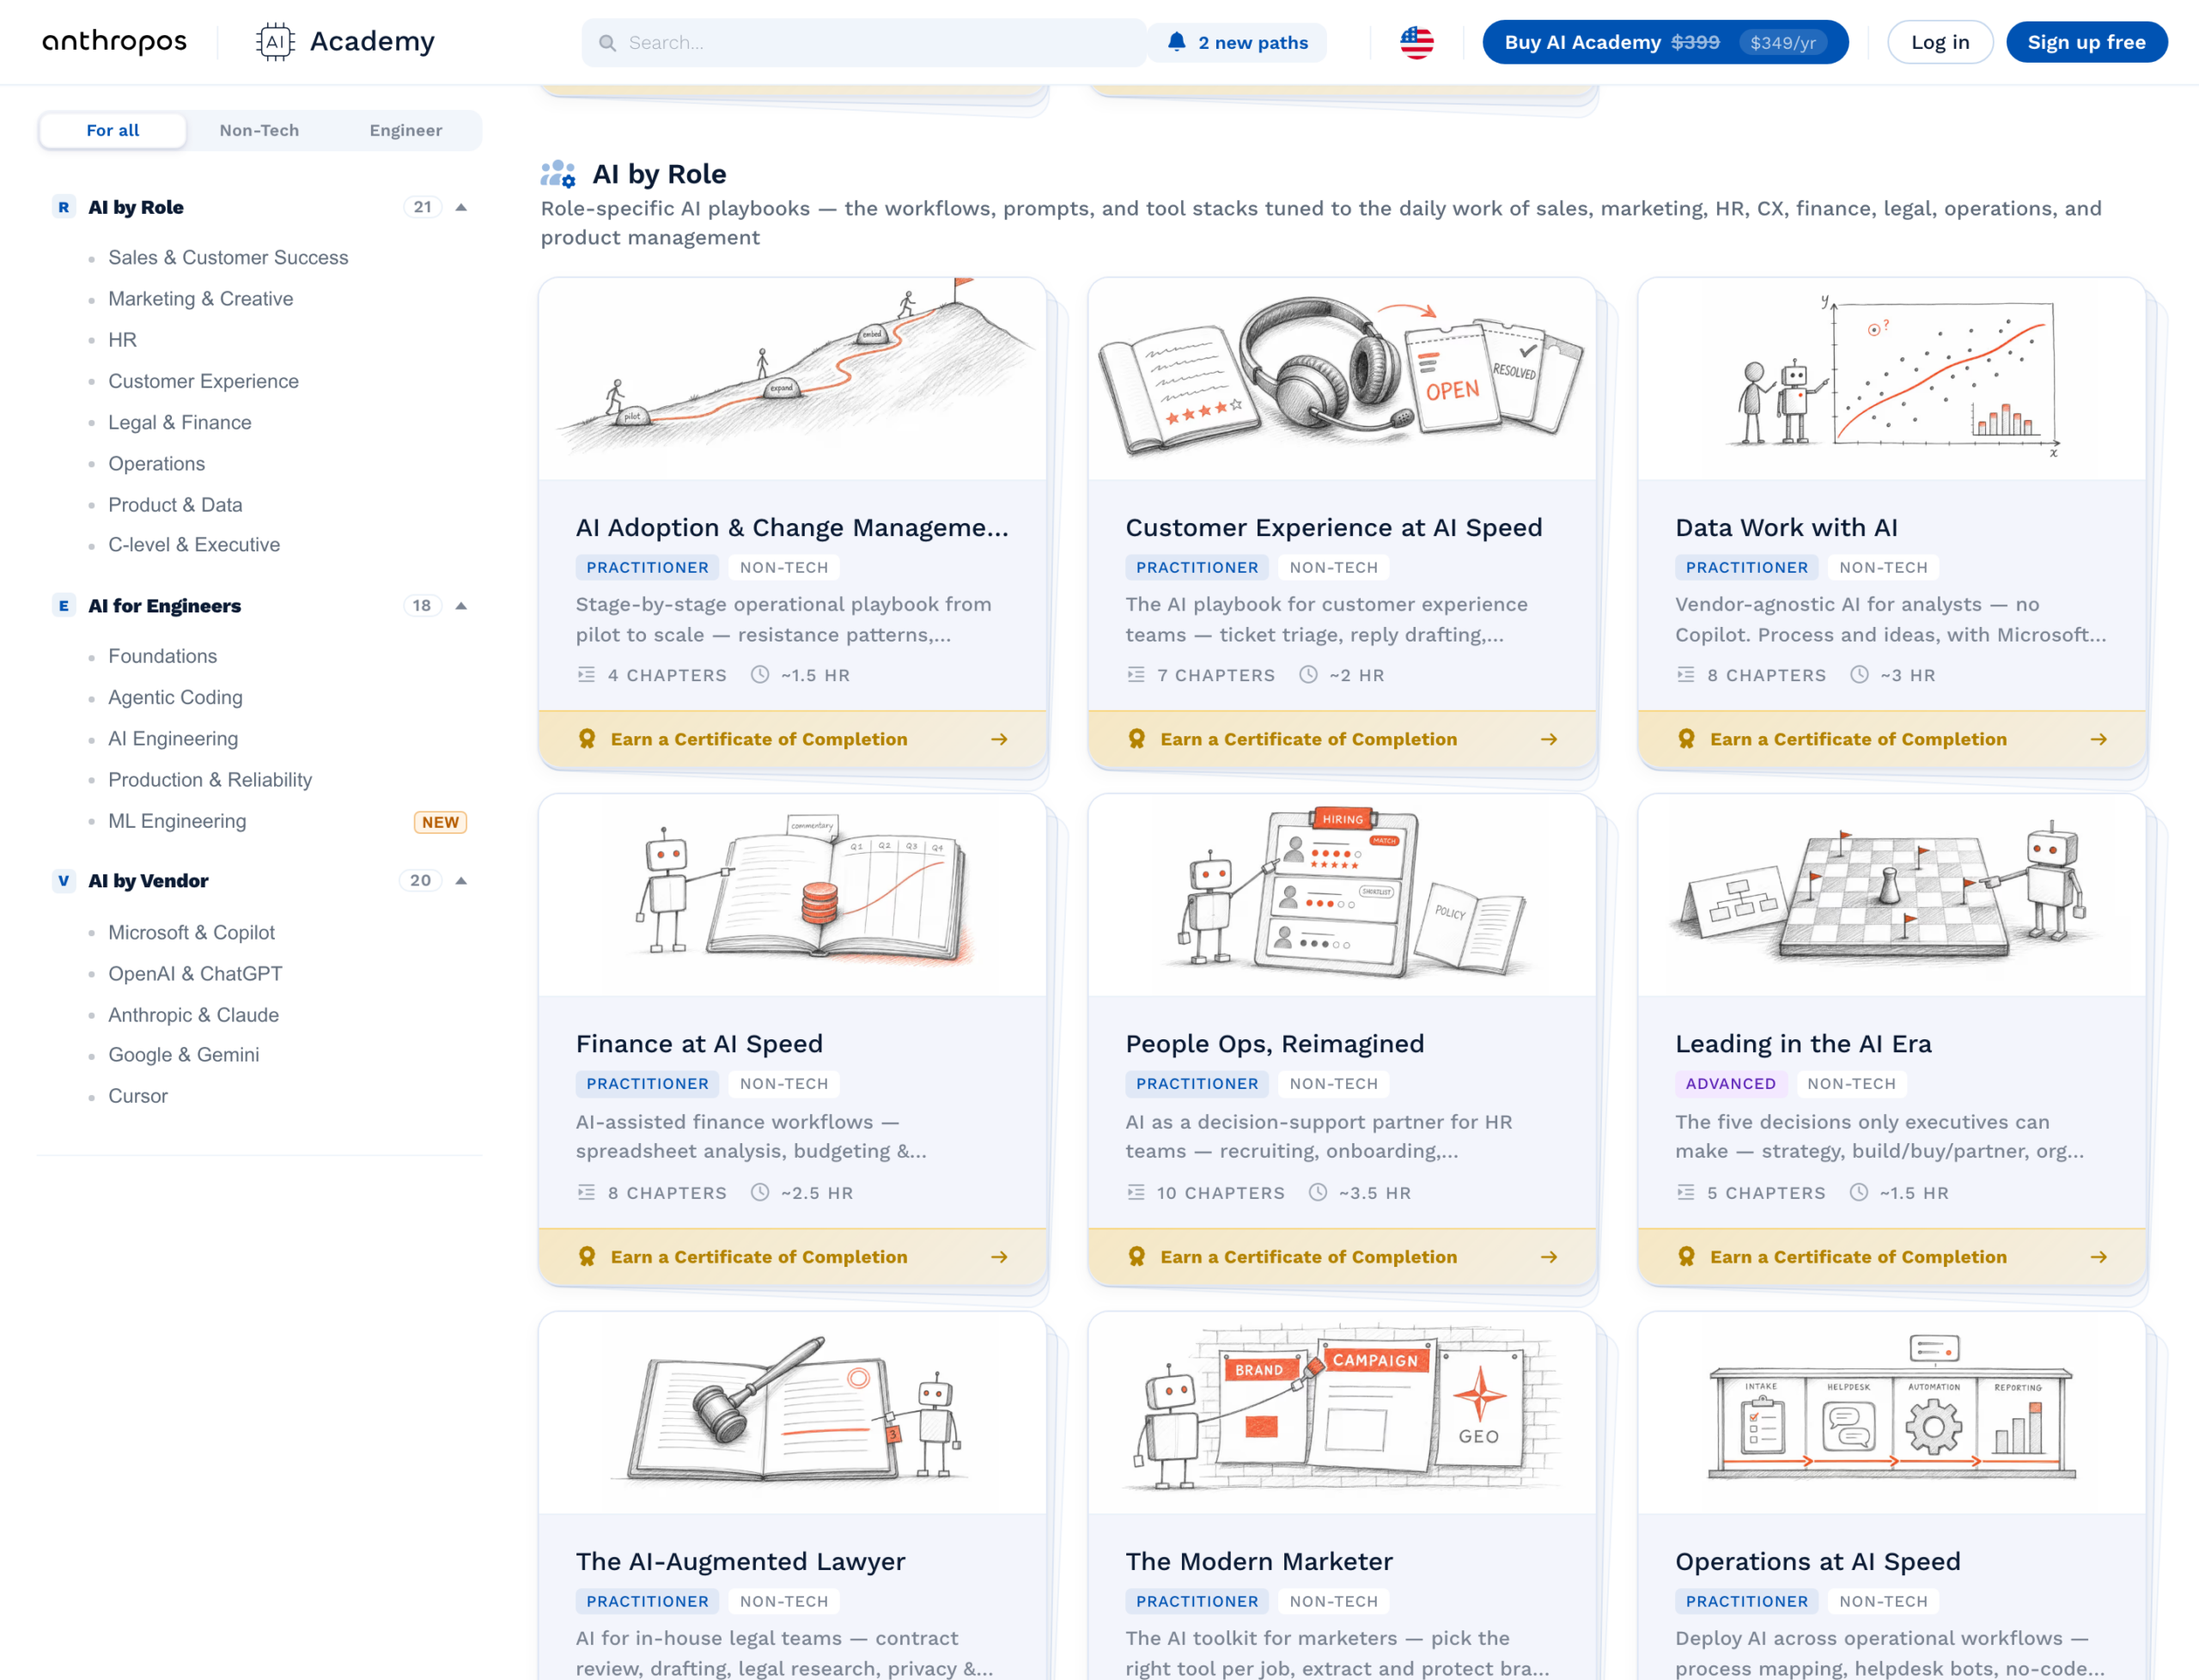The width and height of the screenshot is (2199, 1680).
Task: Click certificate ribbon icon on Customer Experience card
Action: click(1137, 739)
